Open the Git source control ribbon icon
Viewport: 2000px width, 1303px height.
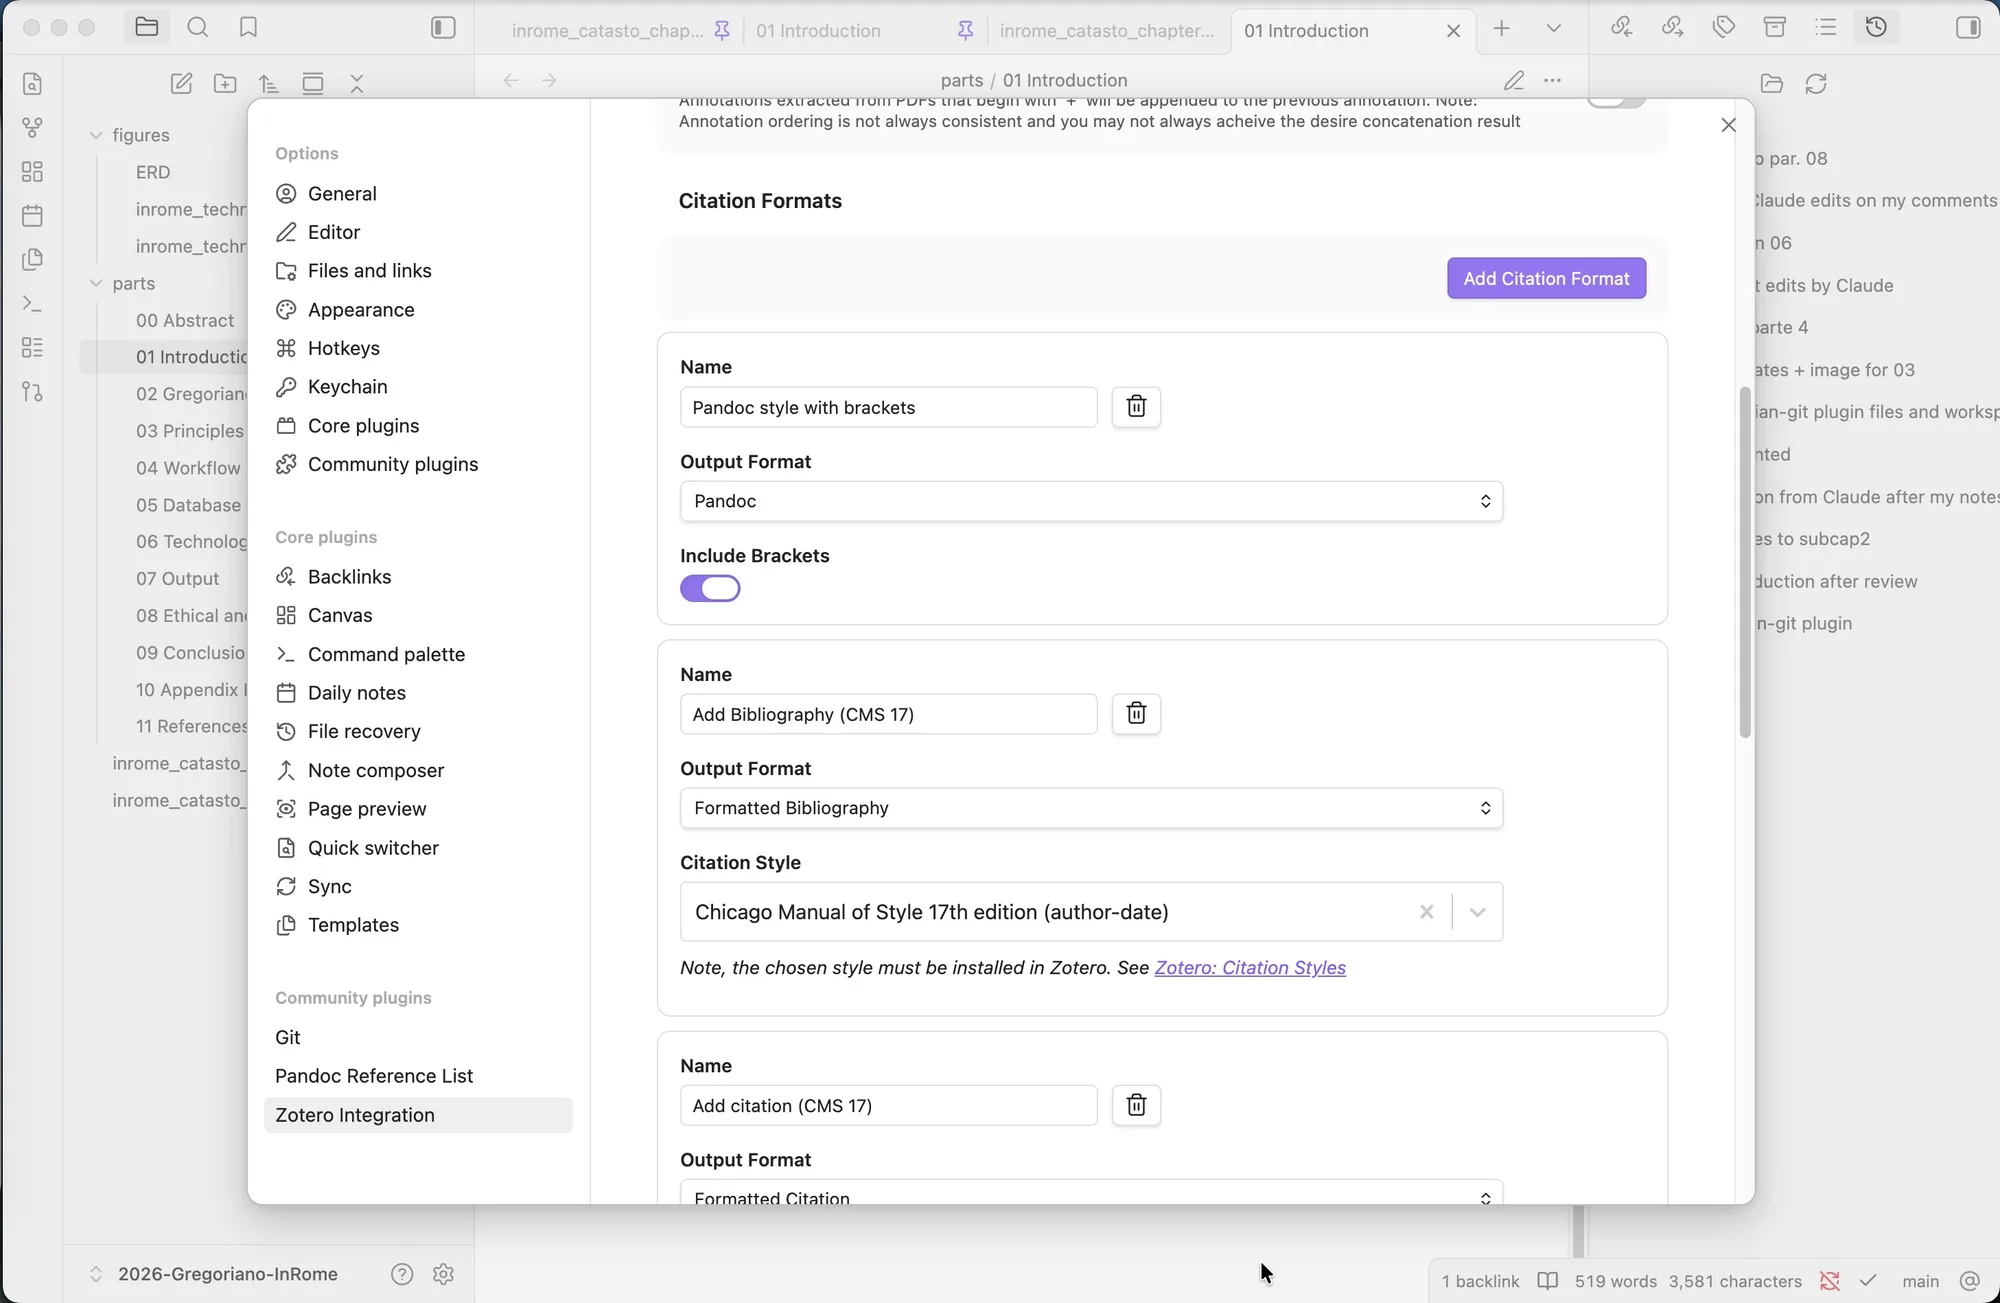(x=32, y=391)
